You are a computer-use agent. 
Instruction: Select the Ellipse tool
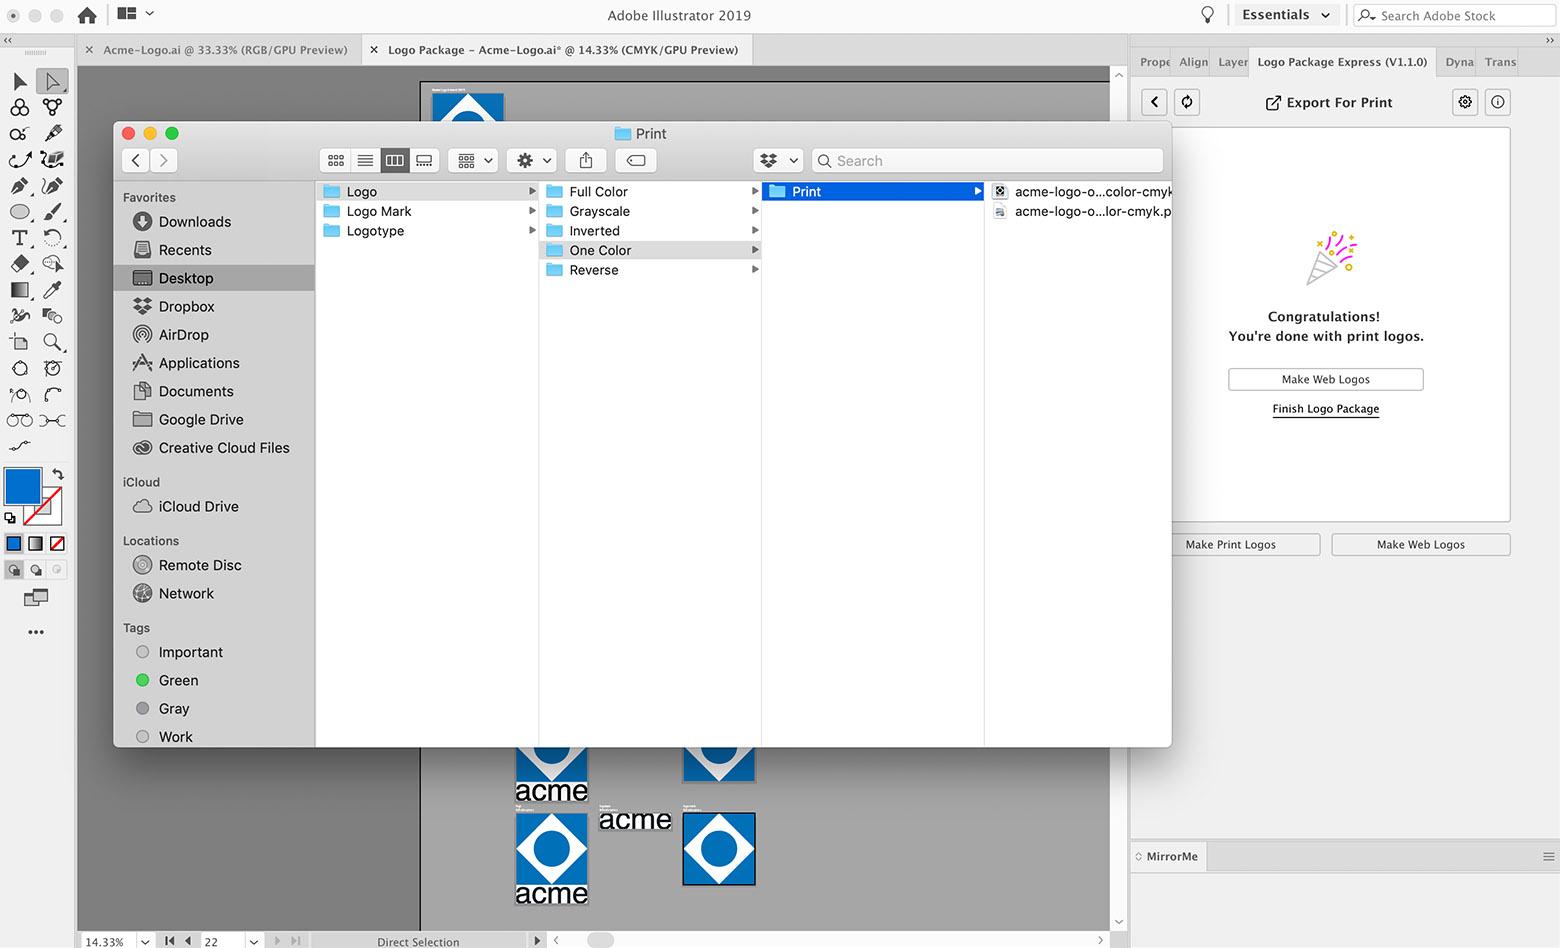coord(20,211)
